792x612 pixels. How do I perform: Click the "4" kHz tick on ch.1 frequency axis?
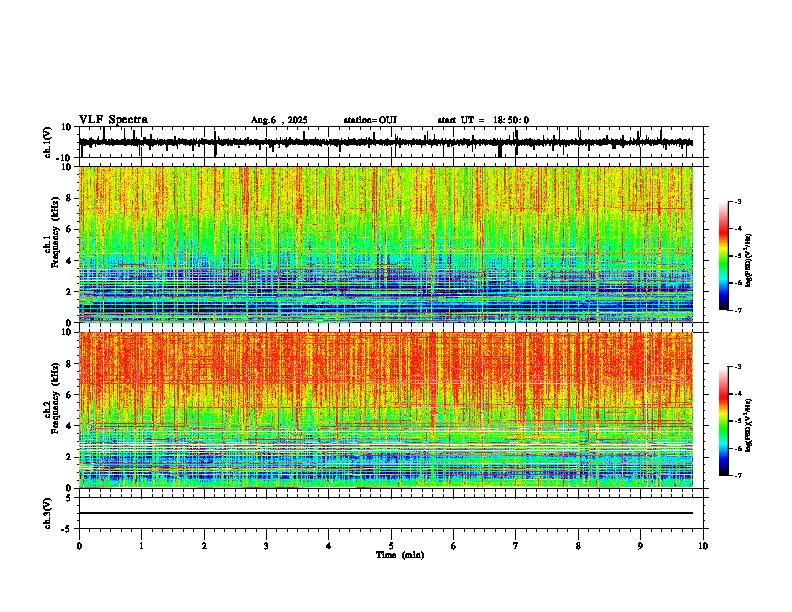click(70, 261)
